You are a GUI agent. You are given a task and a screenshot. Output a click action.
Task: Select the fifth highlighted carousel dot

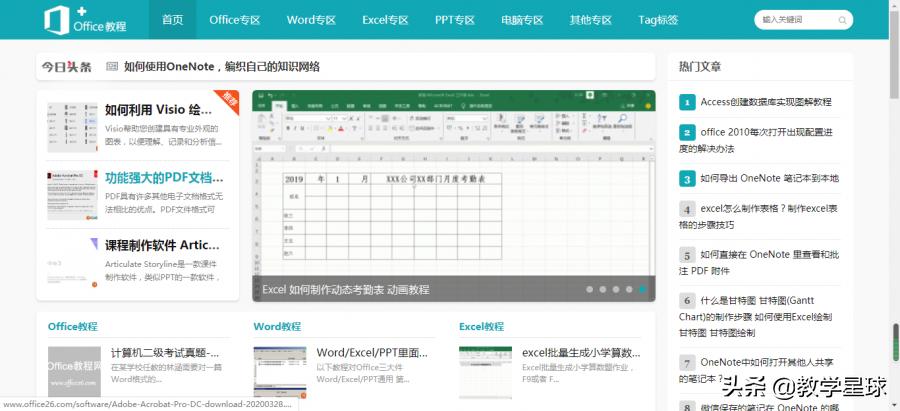[643, 289]
